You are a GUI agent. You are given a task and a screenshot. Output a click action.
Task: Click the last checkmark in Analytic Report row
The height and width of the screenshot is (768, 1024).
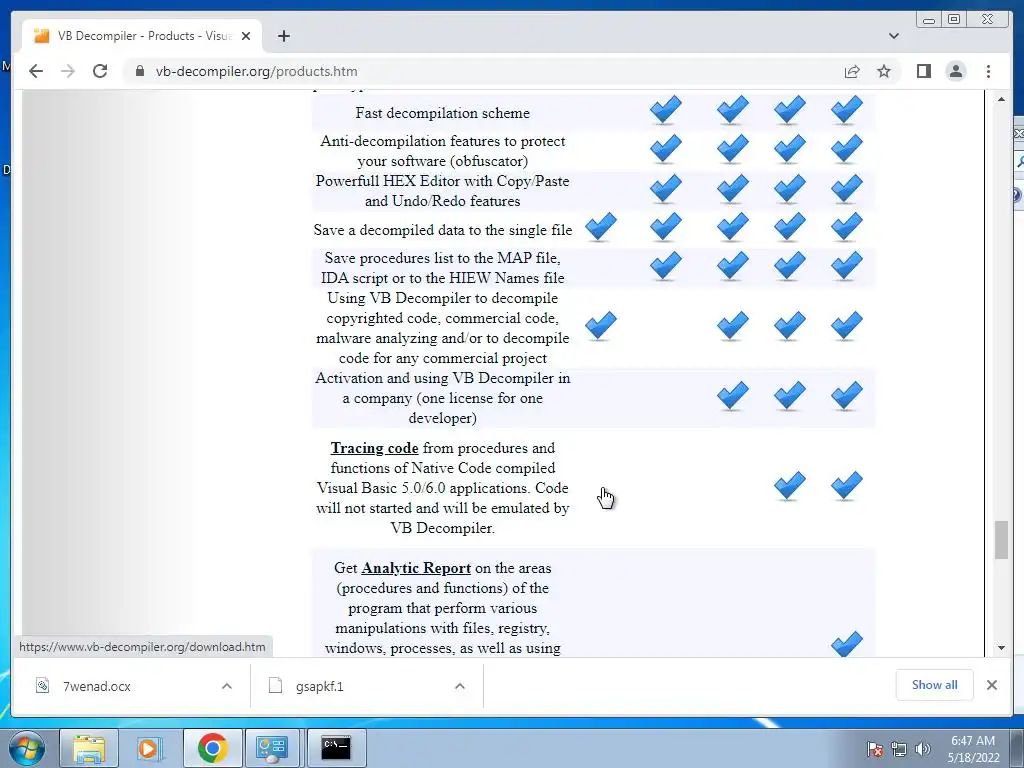pyautogui.click(x=847, y=644)
